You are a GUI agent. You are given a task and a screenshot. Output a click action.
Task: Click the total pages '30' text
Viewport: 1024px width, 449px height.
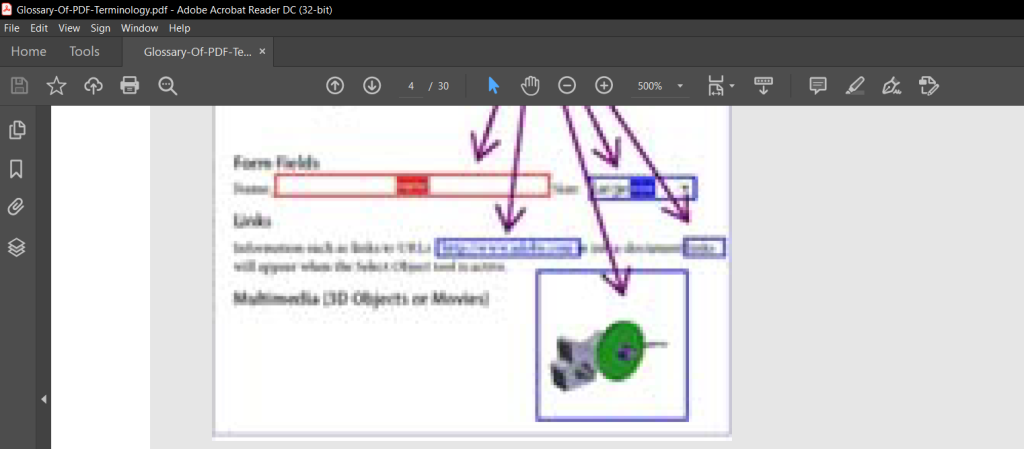tap(443, 86)
